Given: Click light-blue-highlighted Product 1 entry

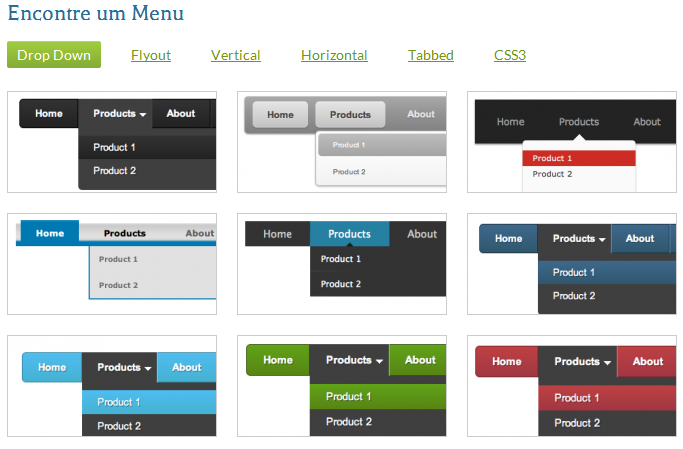Looking at the screenshot, I should (x=149, y=402).
